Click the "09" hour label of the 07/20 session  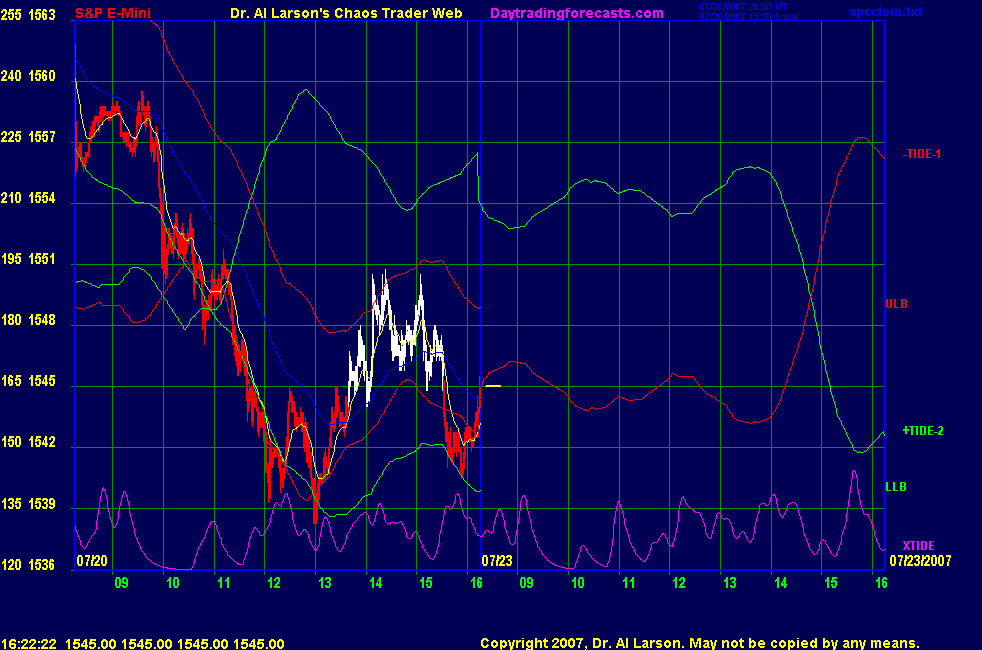coord(121,583)
